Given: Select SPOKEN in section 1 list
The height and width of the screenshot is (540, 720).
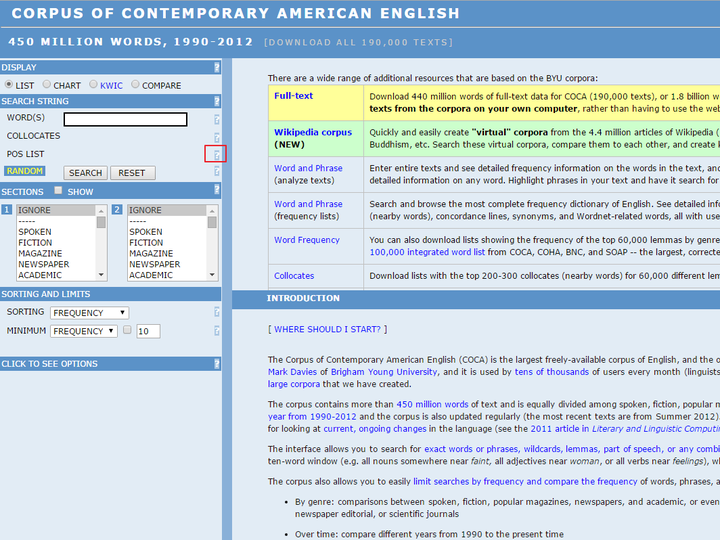Looking at the screenshot, I should [56, 232].
